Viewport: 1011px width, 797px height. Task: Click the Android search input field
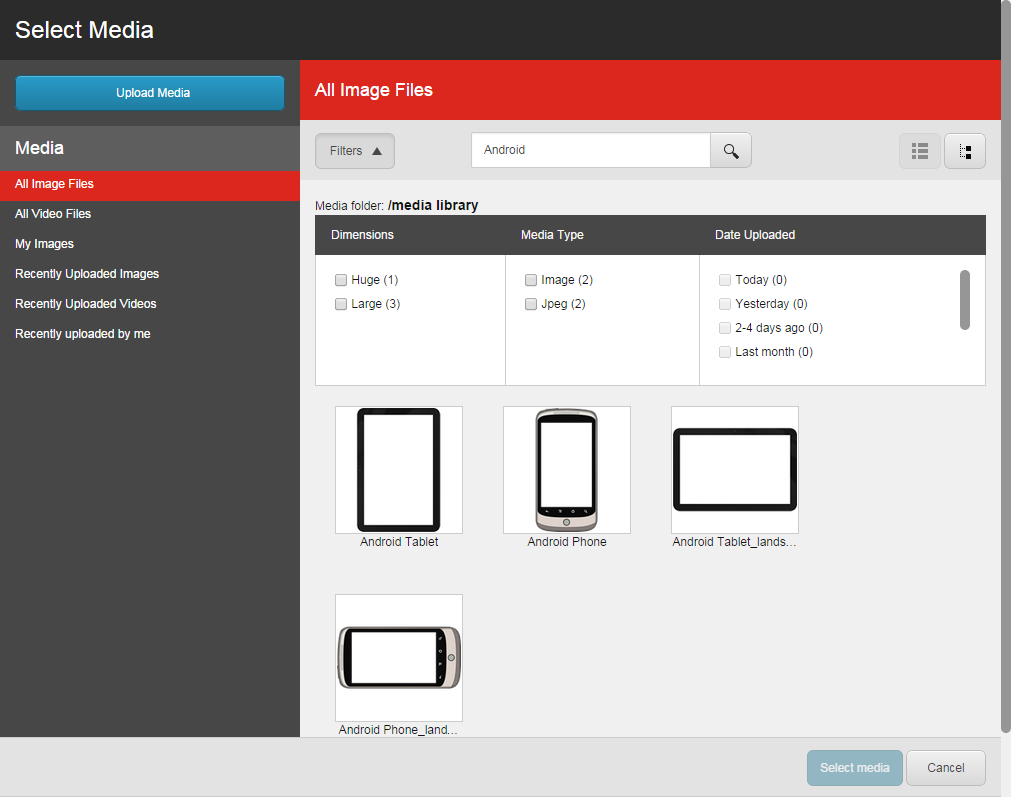click(x=591, y=150)
